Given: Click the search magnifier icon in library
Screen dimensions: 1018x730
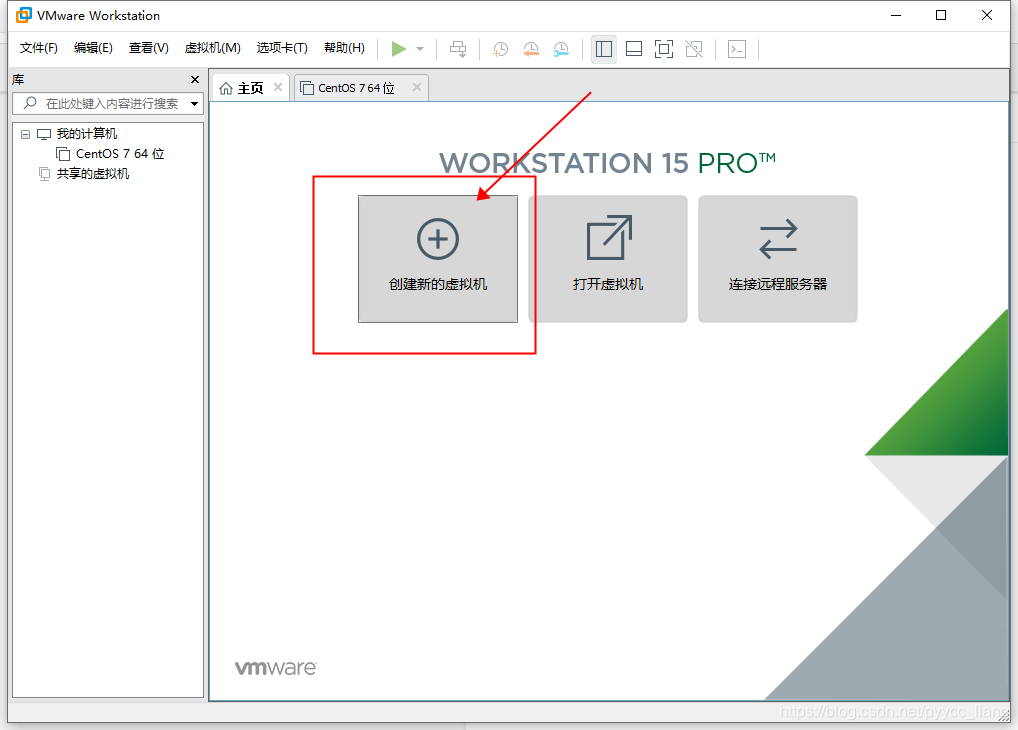Looking at the screenshot, I should [30, 103].
